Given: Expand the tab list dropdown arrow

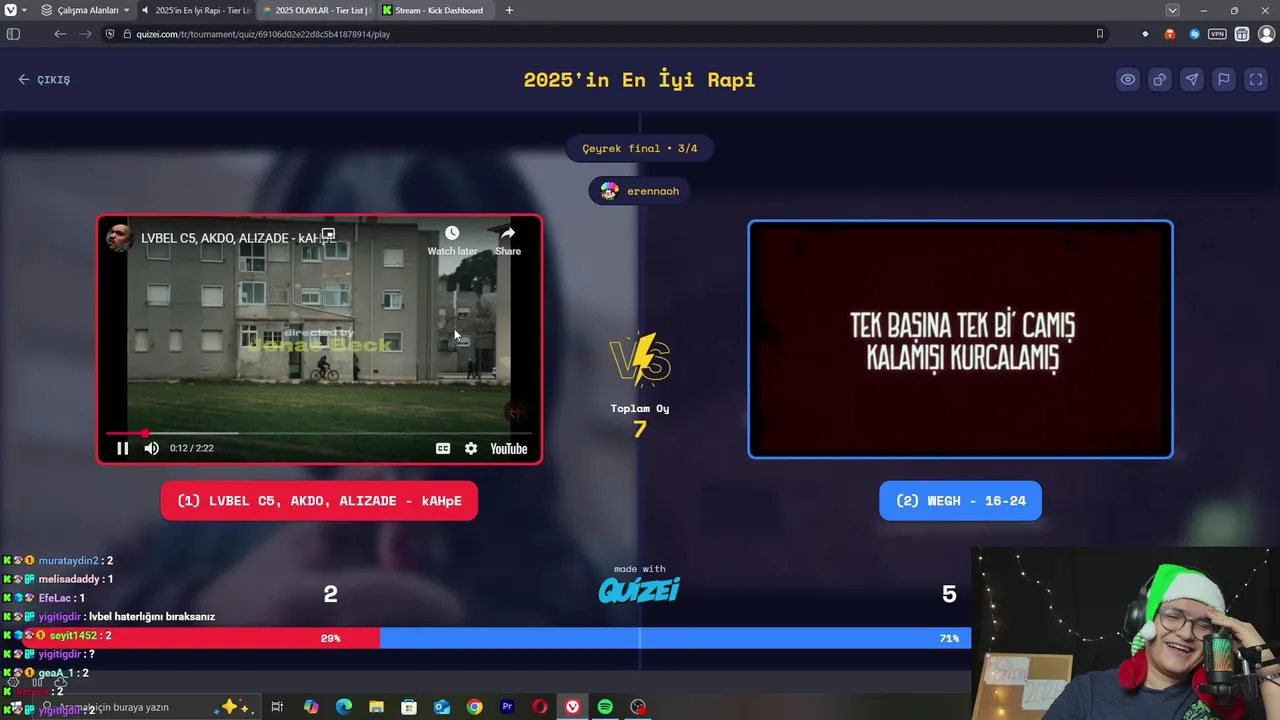Looking at the screenshot, I should coord(1172,10).
